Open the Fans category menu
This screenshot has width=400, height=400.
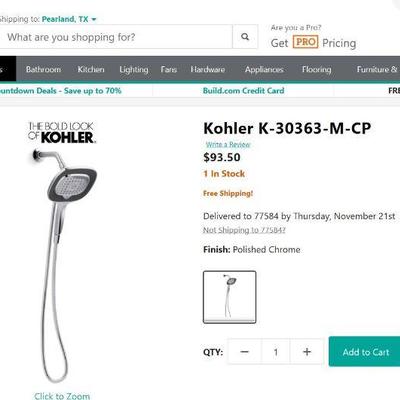pos(169,69)
